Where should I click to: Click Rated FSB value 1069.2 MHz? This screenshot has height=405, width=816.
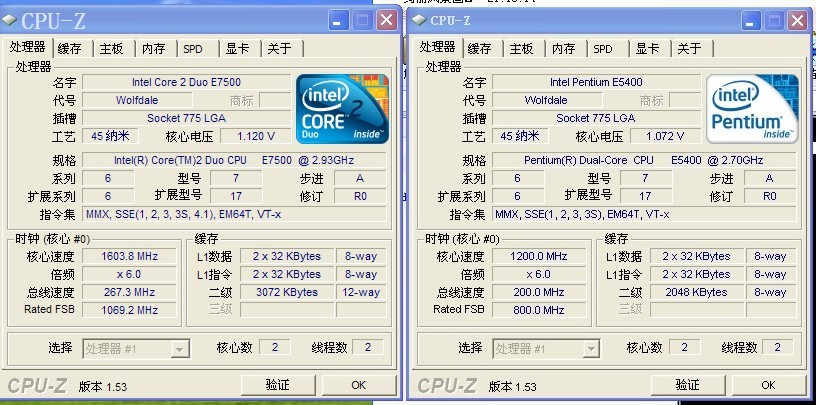point(130,310)
